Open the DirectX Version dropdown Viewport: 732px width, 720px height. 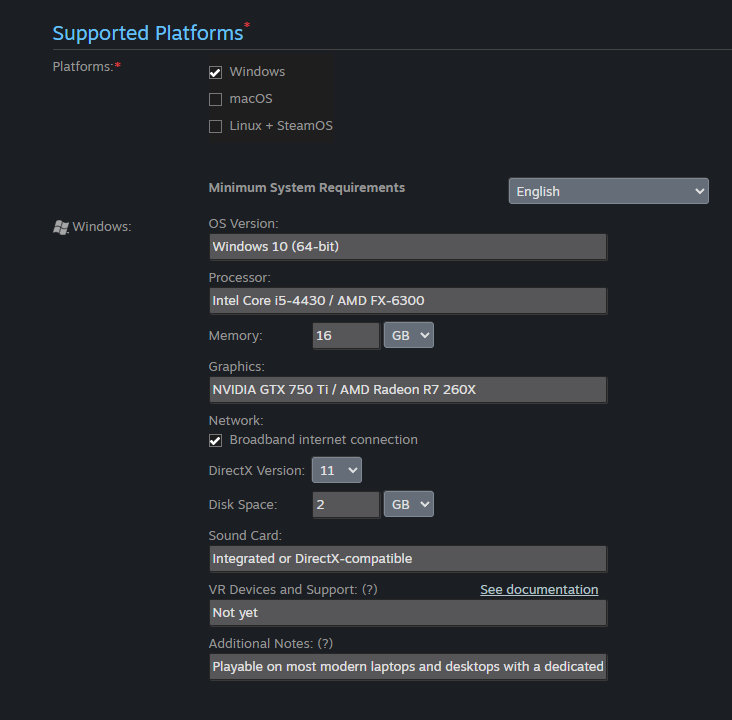tap(337, 470)
